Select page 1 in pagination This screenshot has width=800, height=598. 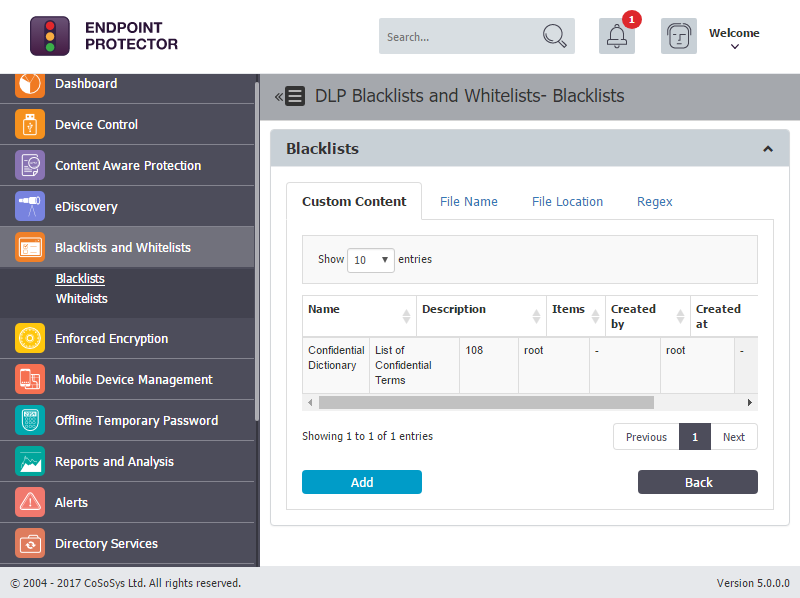pyautogui.click(x=695, y=437)
